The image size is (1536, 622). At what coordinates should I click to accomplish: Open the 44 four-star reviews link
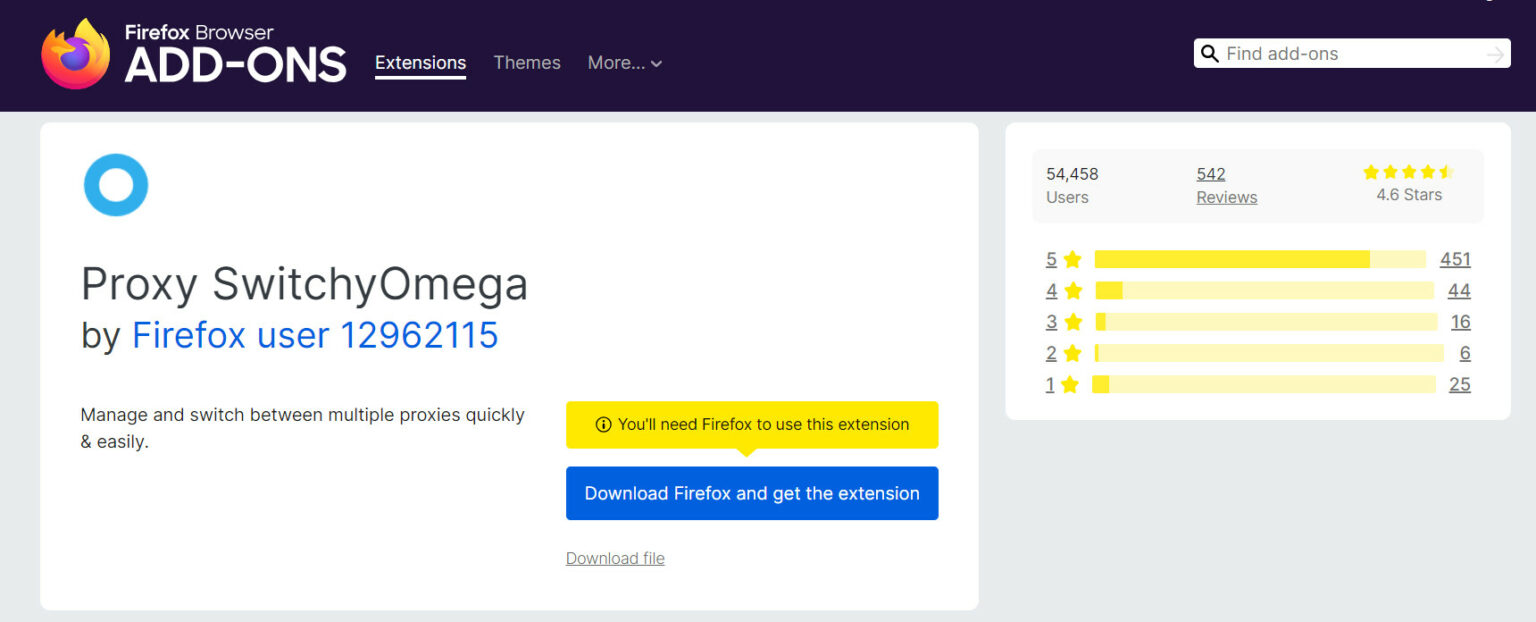[x=1459, y=290]
